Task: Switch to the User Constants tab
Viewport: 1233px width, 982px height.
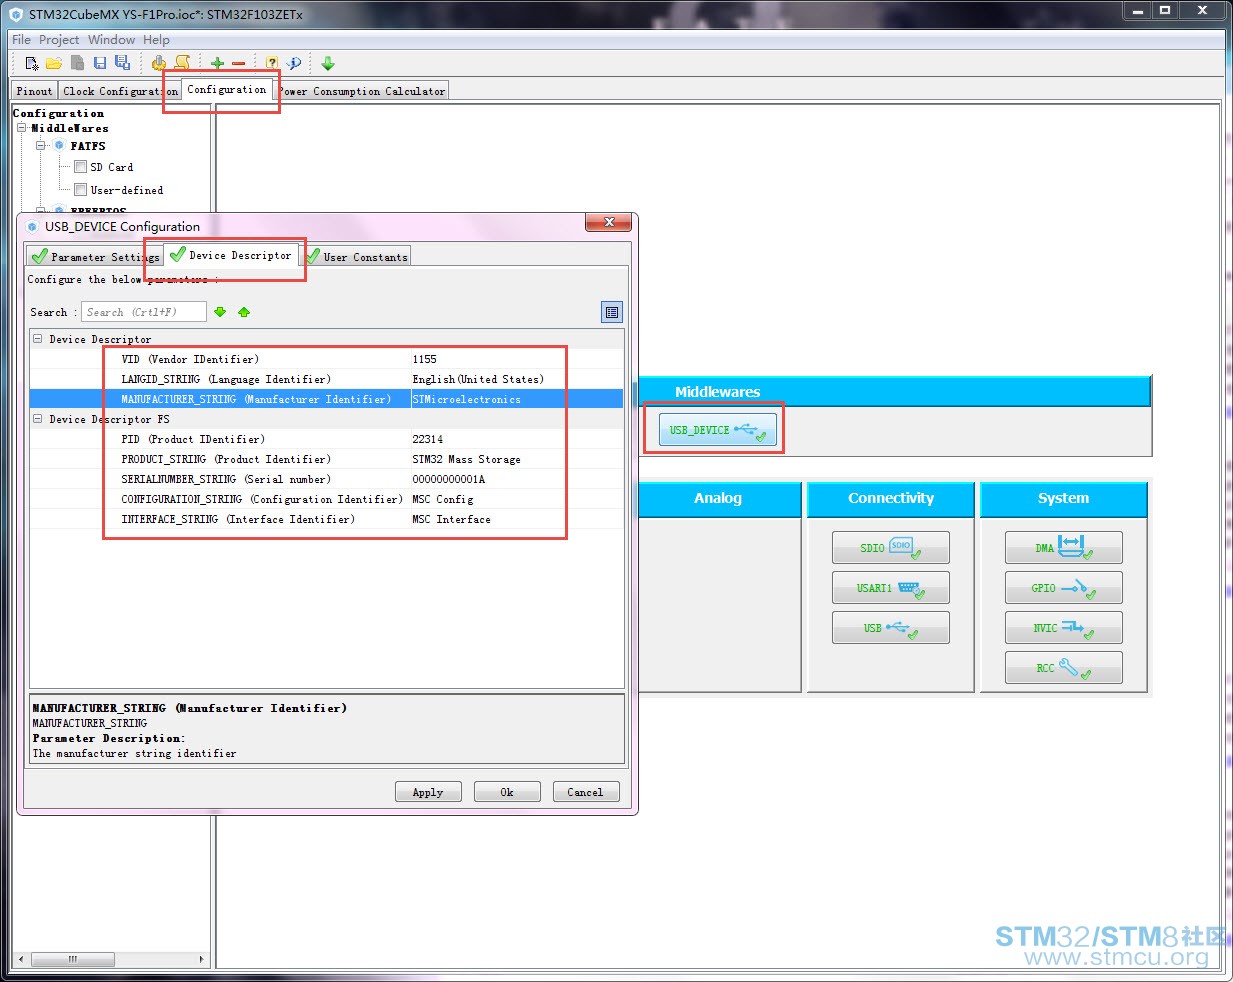Action: pos(357,257)
